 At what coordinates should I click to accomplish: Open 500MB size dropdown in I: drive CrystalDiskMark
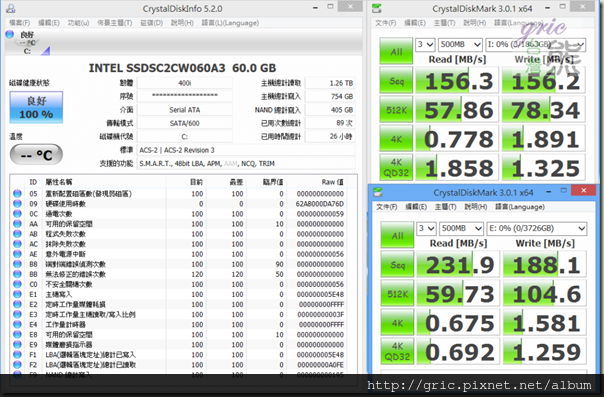461,45
